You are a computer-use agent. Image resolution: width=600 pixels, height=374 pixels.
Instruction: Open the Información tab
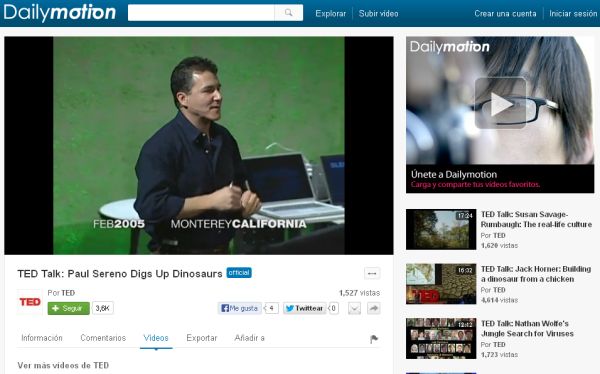tap(42, 338)
